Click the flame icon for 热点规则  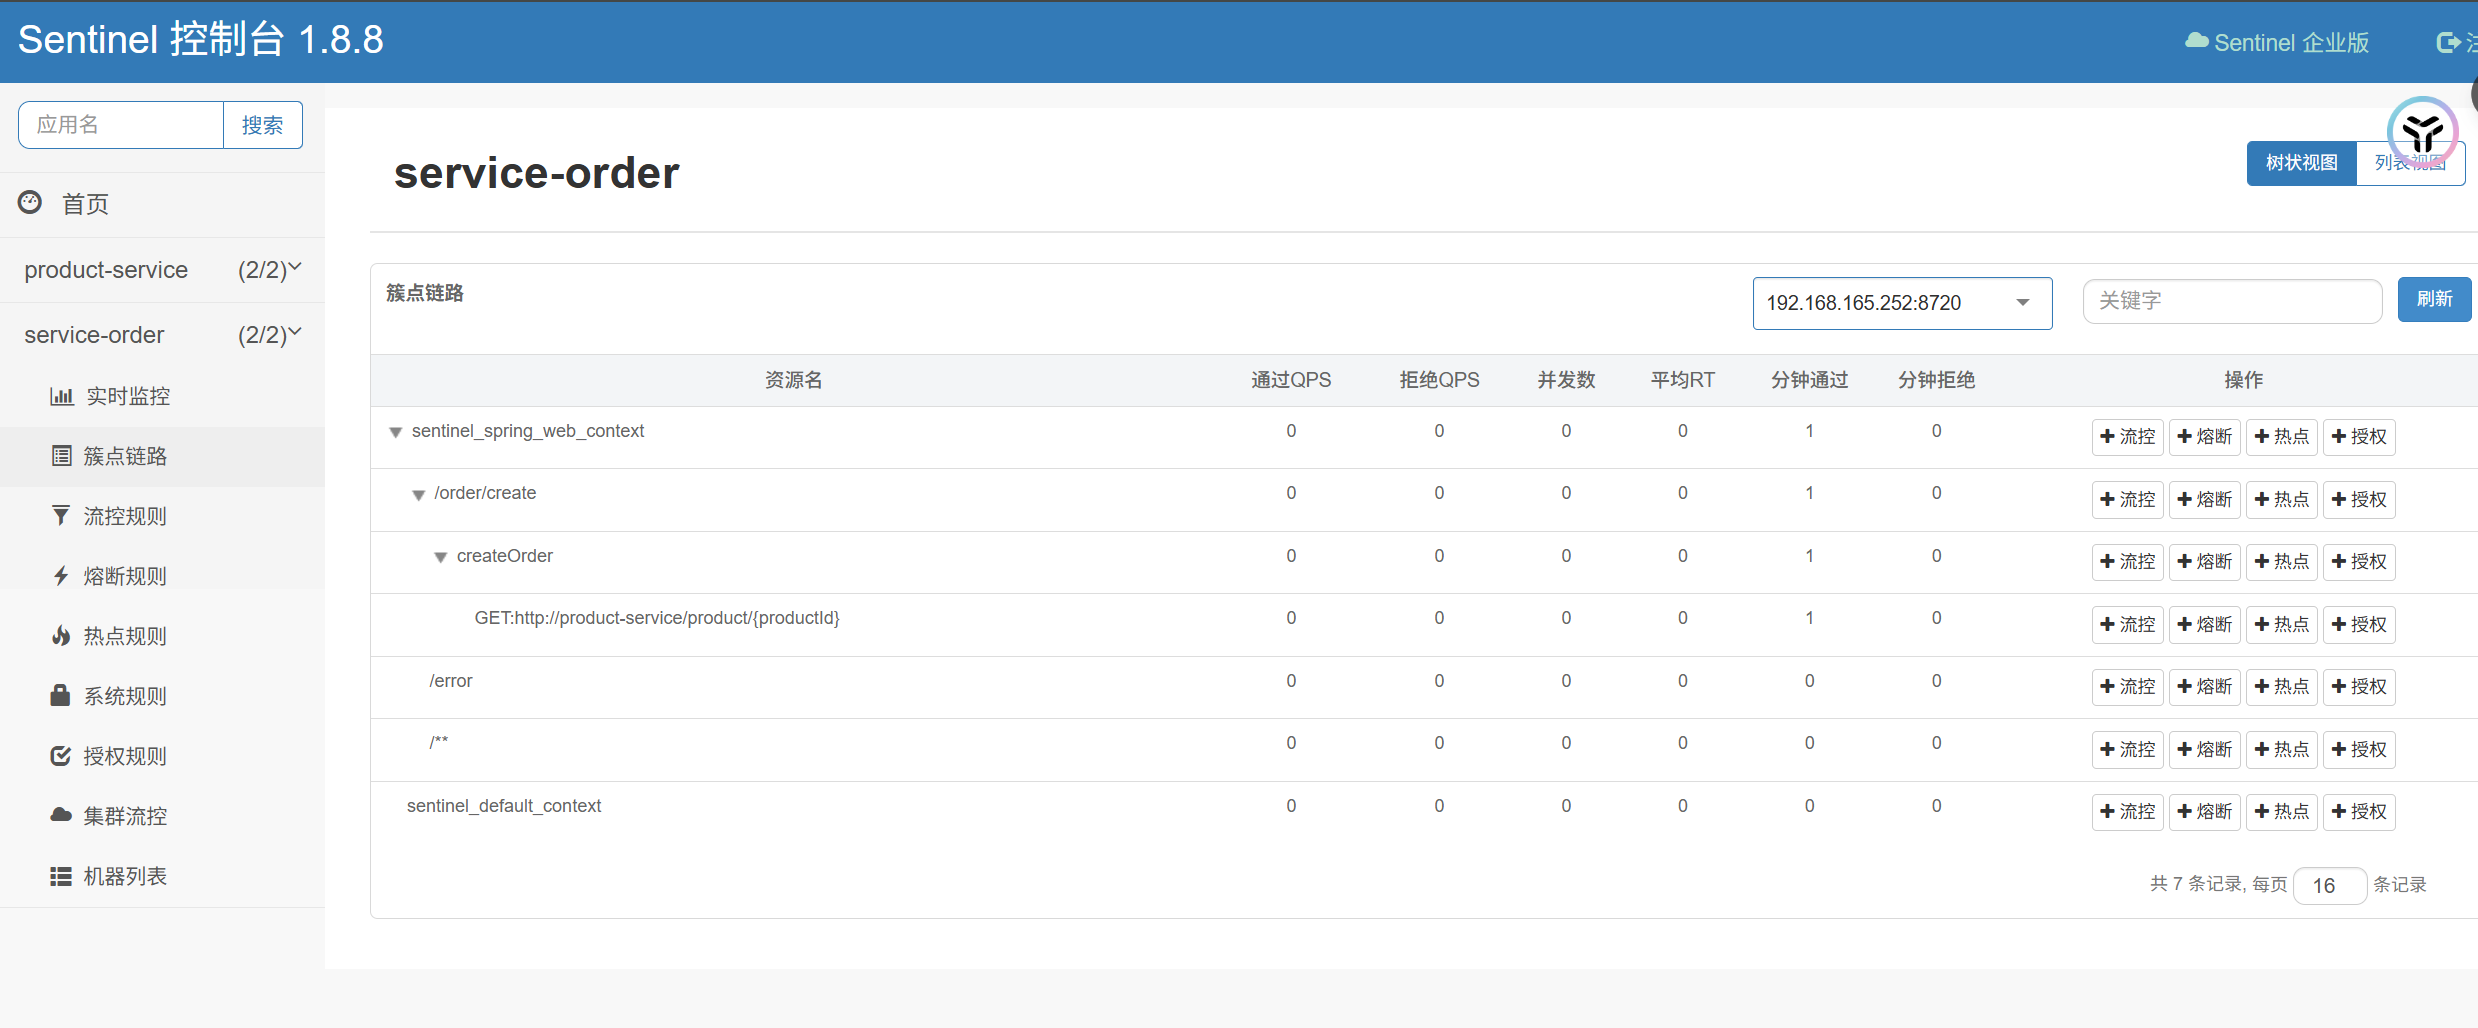coord(61,636)
